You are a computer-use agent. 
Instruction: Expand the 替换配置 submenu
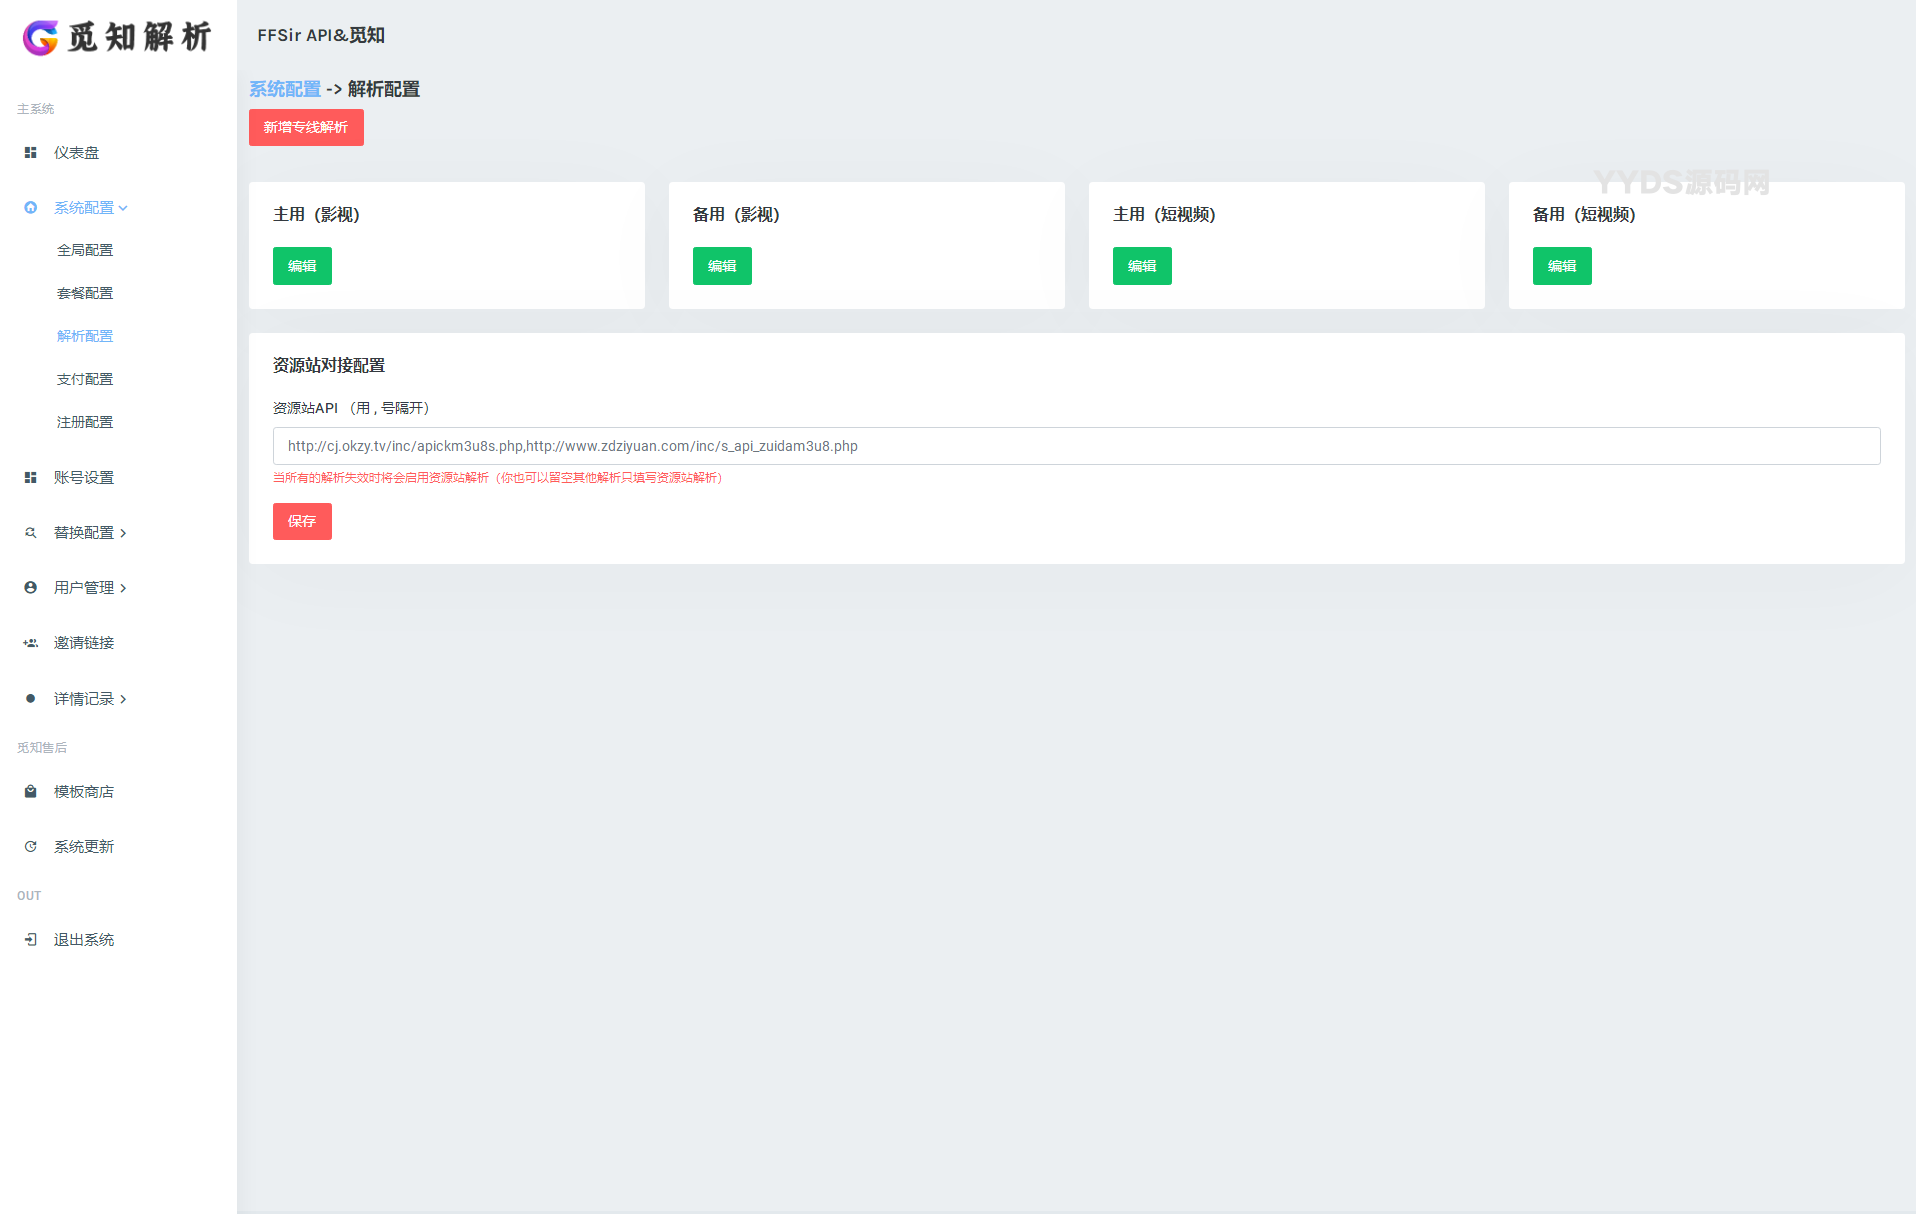tap(90, 533)
